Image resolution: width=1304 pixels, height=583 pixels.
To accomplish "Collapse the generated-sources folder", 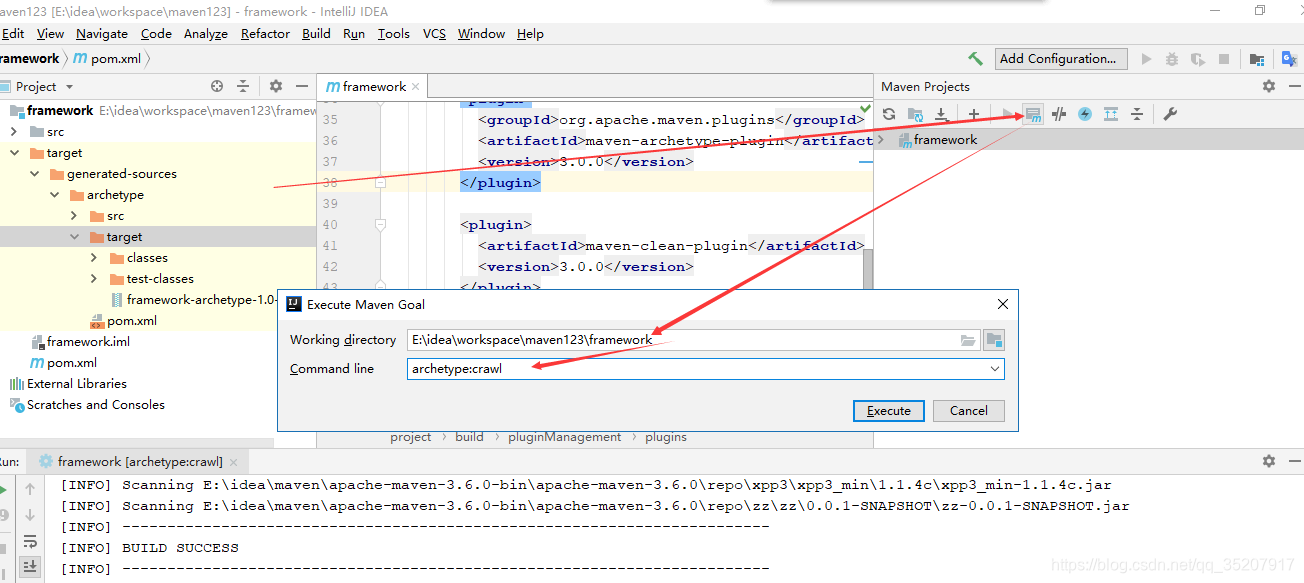I will 34,174.
